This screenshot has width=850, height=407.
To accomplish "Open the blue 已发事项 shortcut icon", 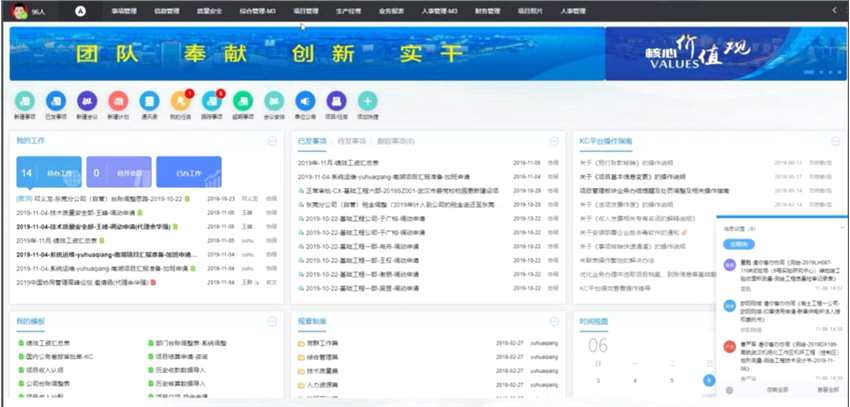I will (x=56, y=101).
